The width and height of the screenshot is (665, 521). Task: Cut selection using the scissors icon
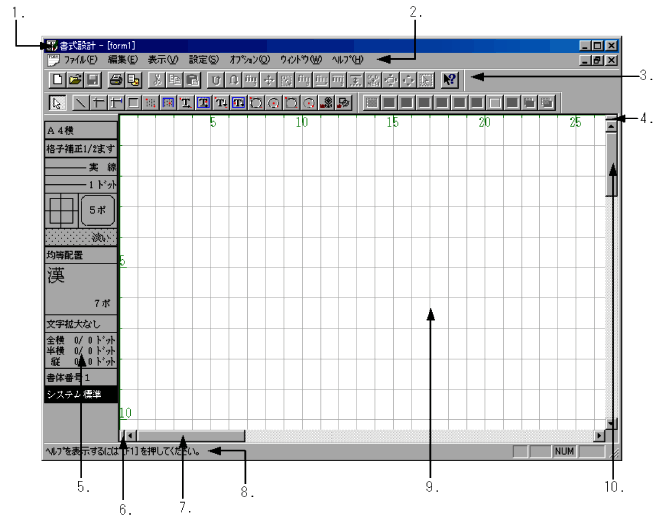point(158,79)
